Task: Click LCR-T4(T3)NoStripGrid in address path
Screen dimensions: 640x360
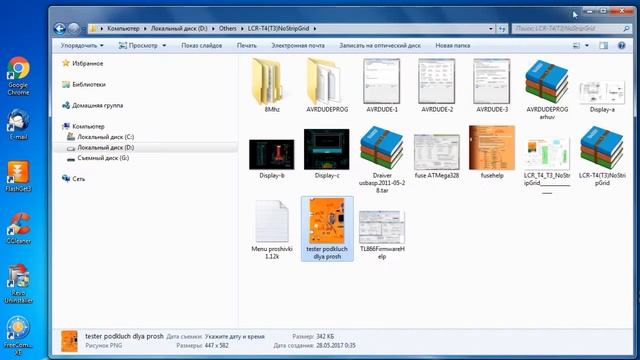Action: point(278,29)
